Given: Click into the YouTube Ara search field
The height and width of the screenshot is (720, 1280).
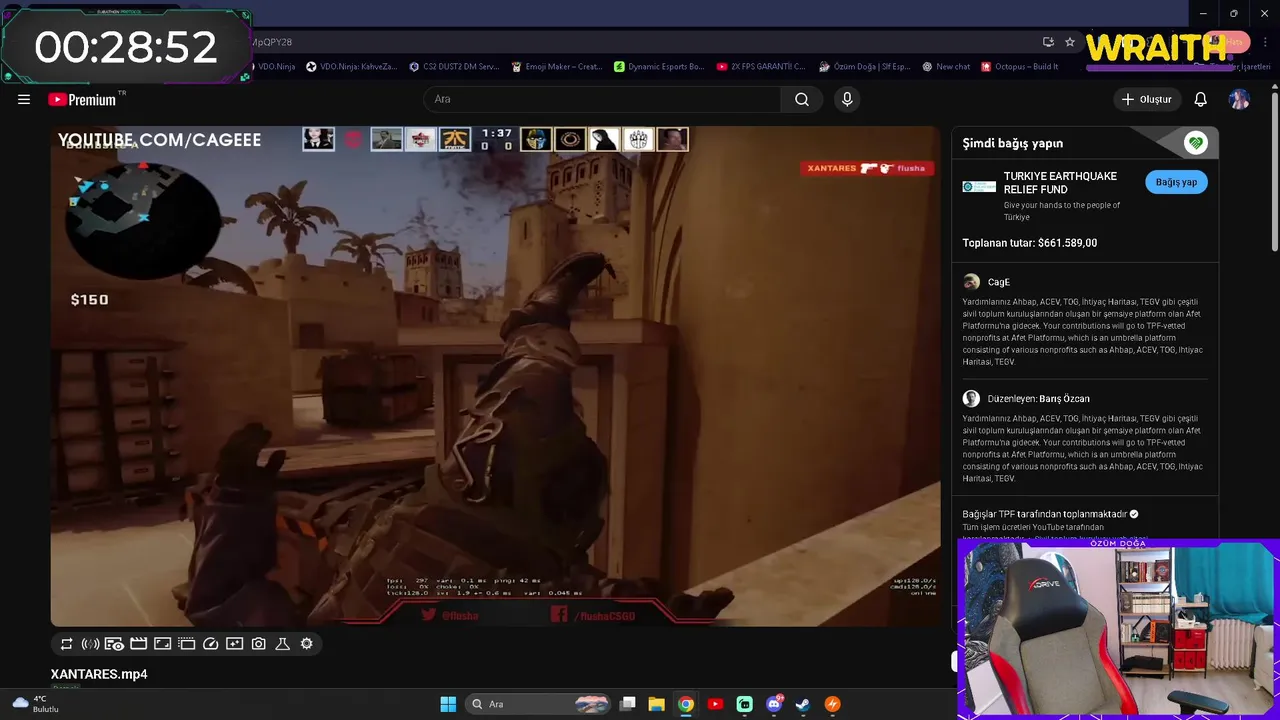Looking at the screenshot, I should tap(602, 99).
